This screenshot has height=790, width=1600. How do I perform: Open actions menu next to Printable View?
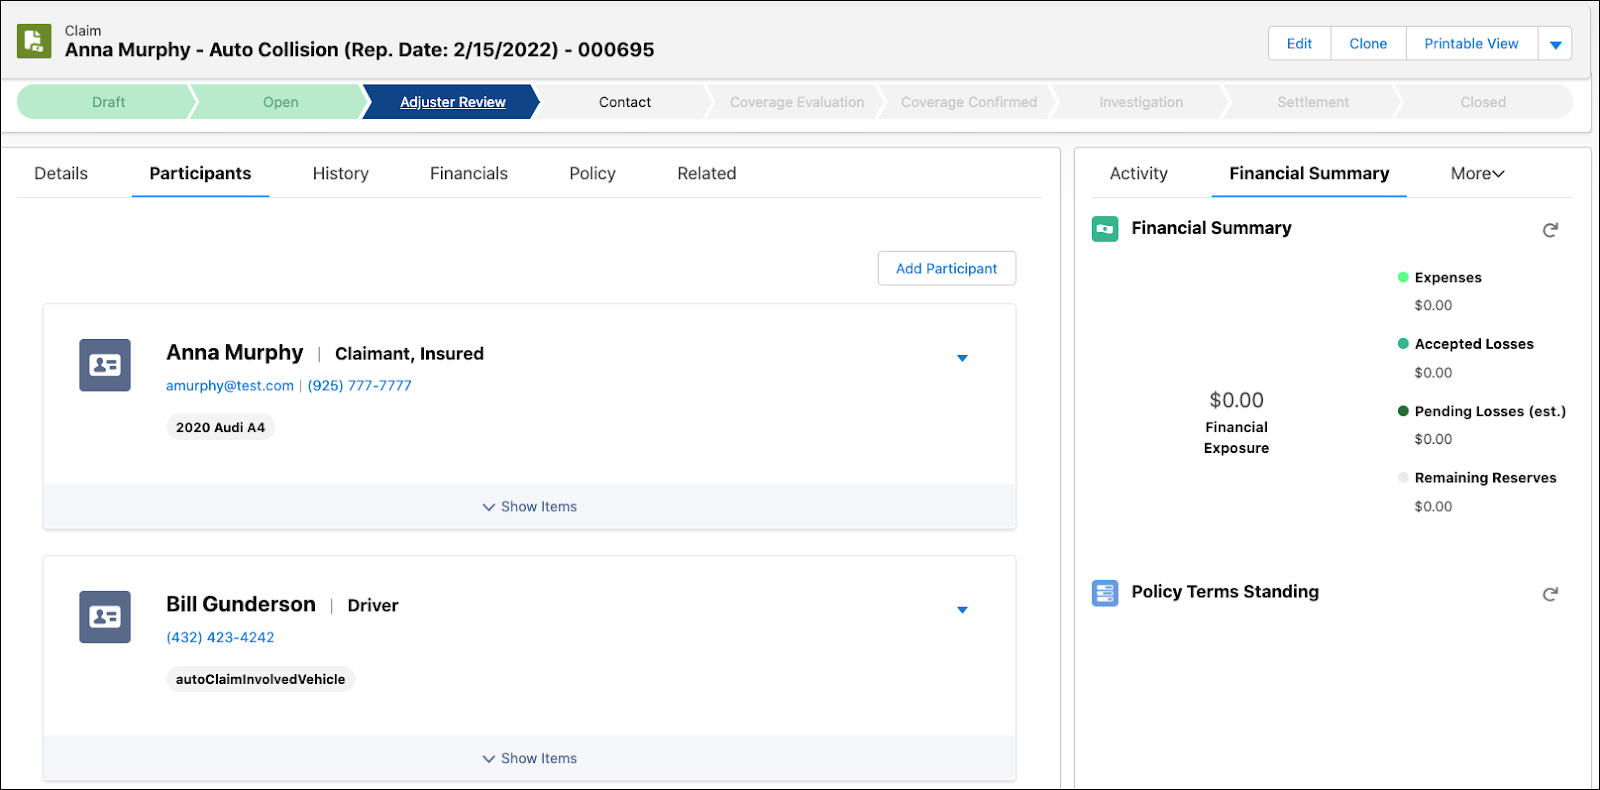[x=1555, y=44]
